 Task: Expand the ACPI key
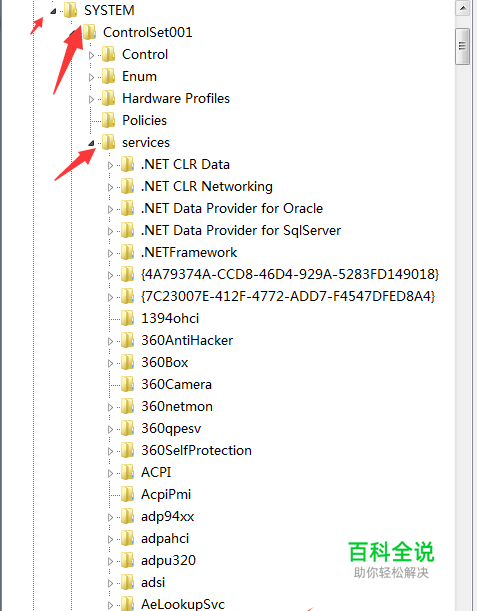click(x=110, y=473)
